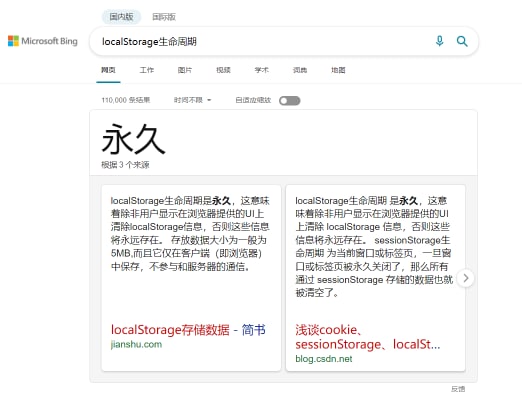Toggle the adaptive zoom switch
This screenshot has width=522, height=399.
pyautogui.click(x=290, y=100)
